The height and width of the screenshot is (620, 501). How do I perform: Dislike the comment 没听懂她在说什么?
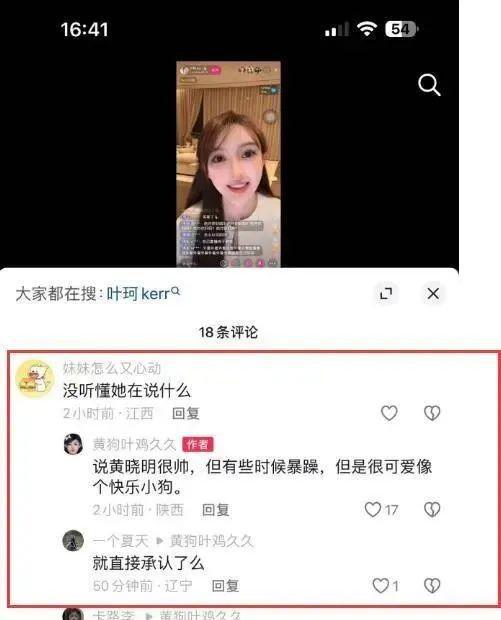coord(432,413)
